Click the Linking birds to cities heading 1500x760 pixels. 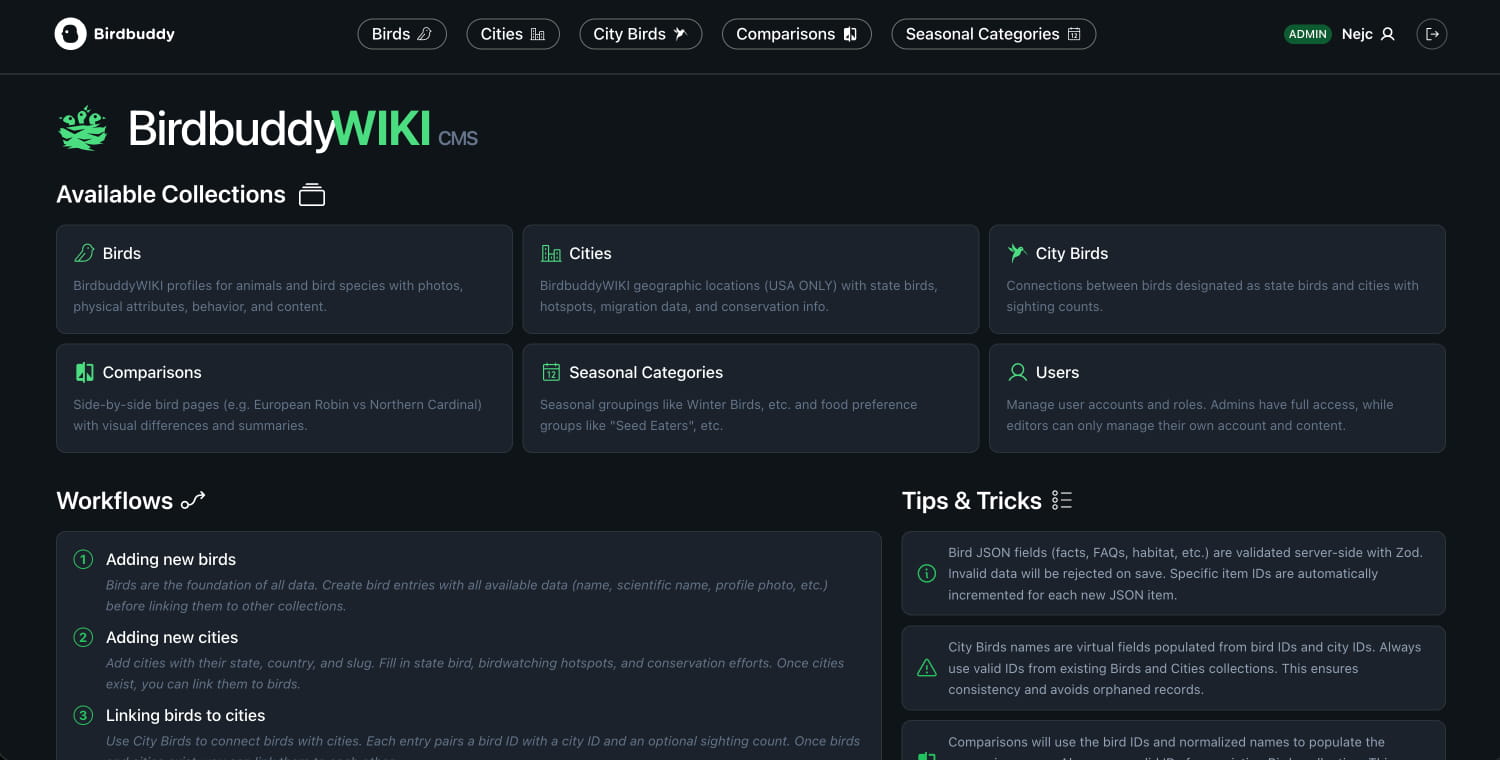pos(185,715)
